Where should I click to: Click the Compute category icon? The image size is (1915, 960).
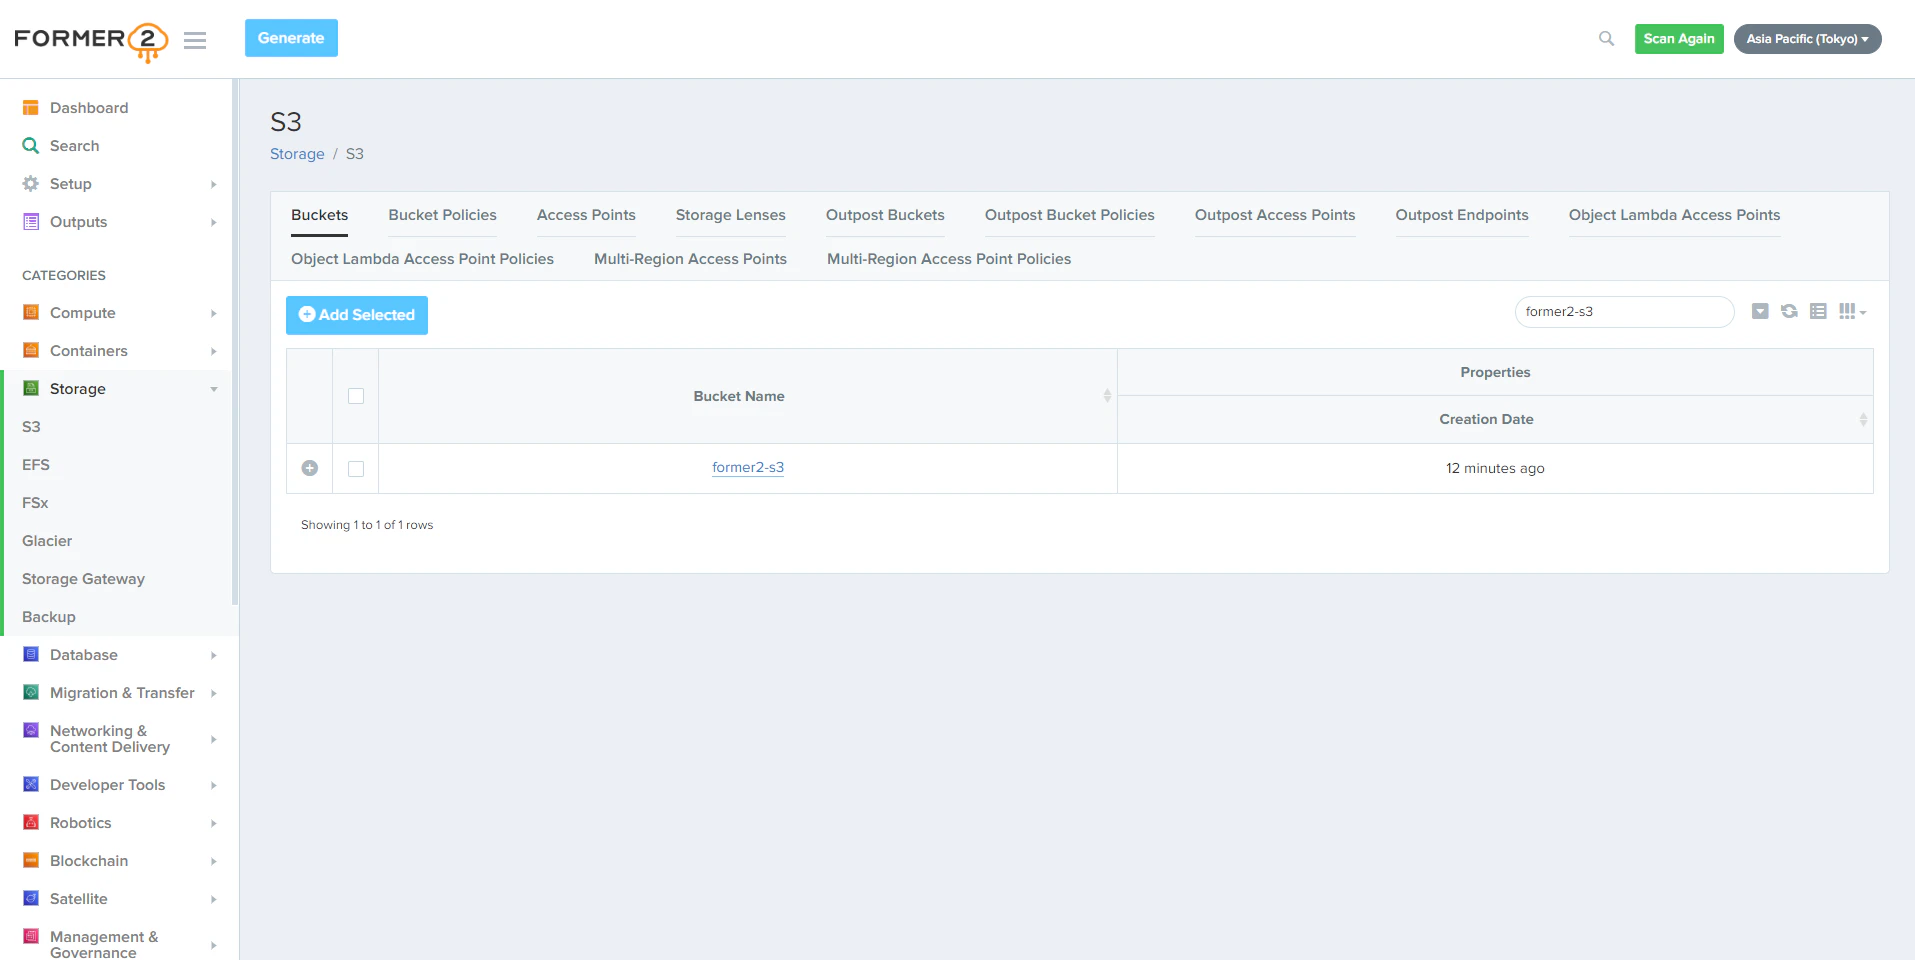(31, 313)
